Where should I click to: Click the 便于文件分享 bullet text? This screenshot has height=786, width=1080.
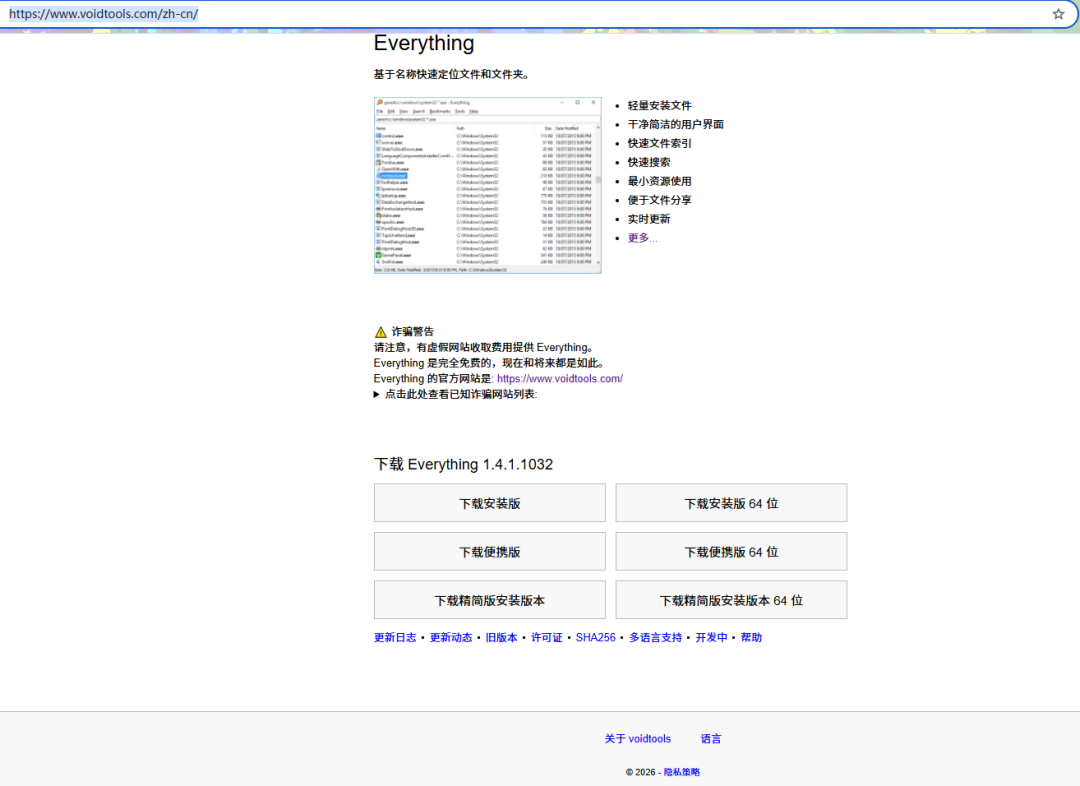tap(659, 200)
